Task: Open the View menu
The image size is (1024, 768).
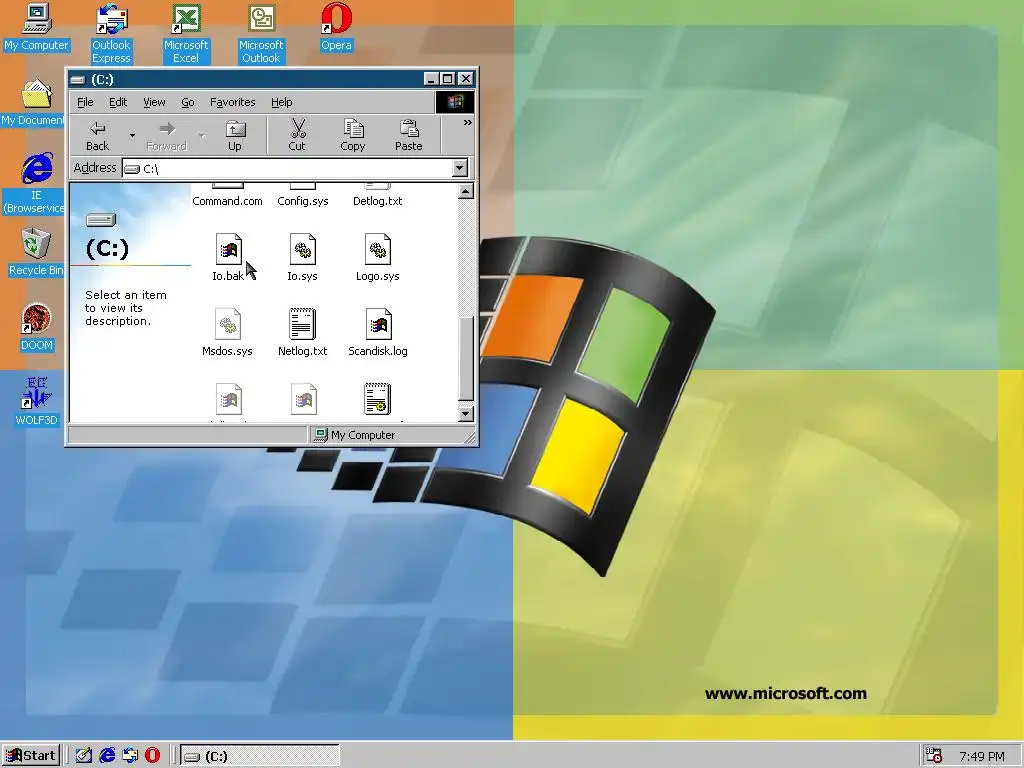Action: 154,102
